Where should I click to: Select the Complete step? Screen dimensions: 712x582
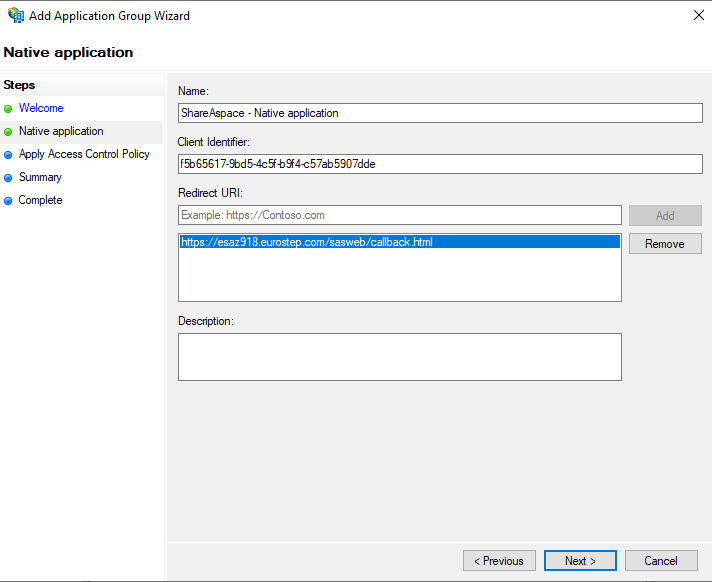pyautogui.click(x=40, y=200)
